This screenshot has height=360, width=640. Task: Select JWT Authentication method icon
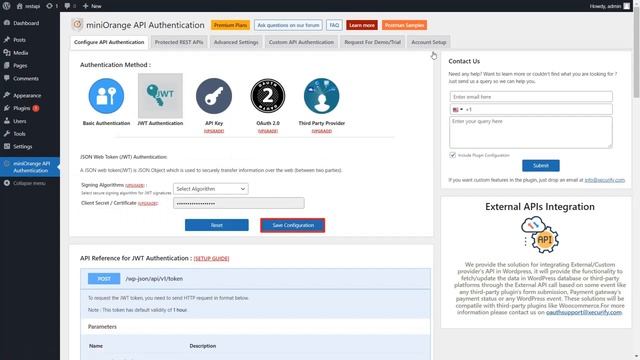point(160,96)
